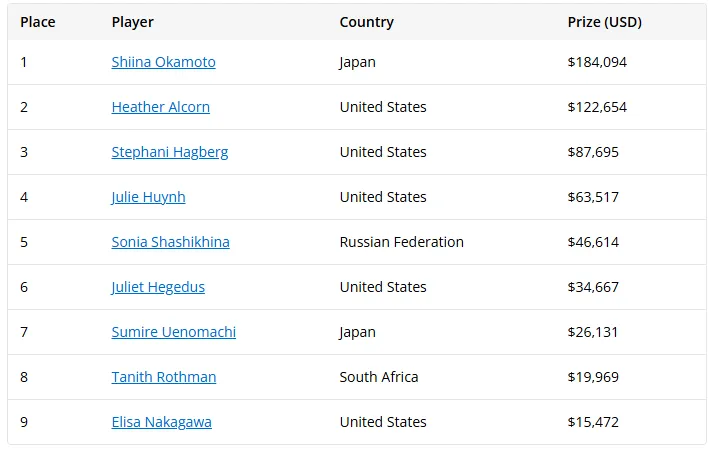This screenshot has width=712, height=450.
Task: Open Elisa Nakagawa's profile link
Action: (x=161, y=422)
